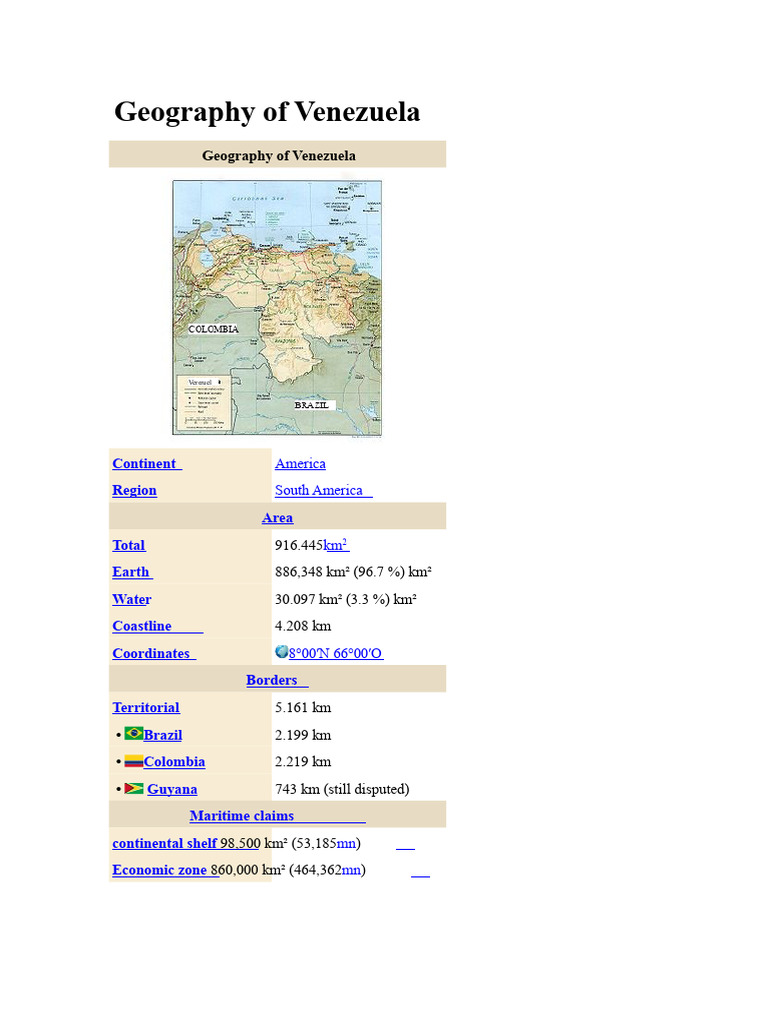Viewport: 768px width, 1024px height.
Task: Open the Colombia link
Action: (174, 762)
